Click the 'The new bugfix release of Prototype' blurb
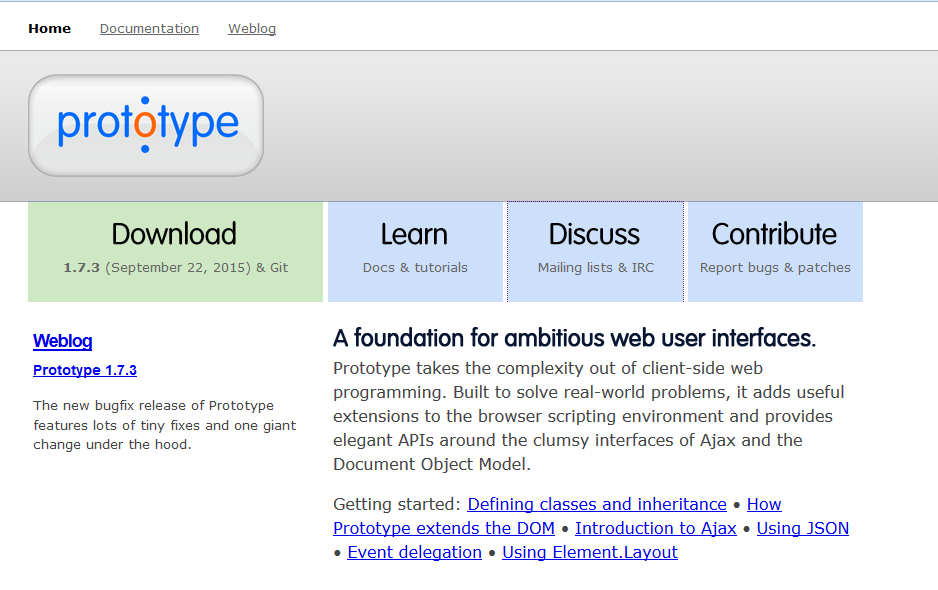Viewport: 938px width, 590px height. [x=165, y=425]
